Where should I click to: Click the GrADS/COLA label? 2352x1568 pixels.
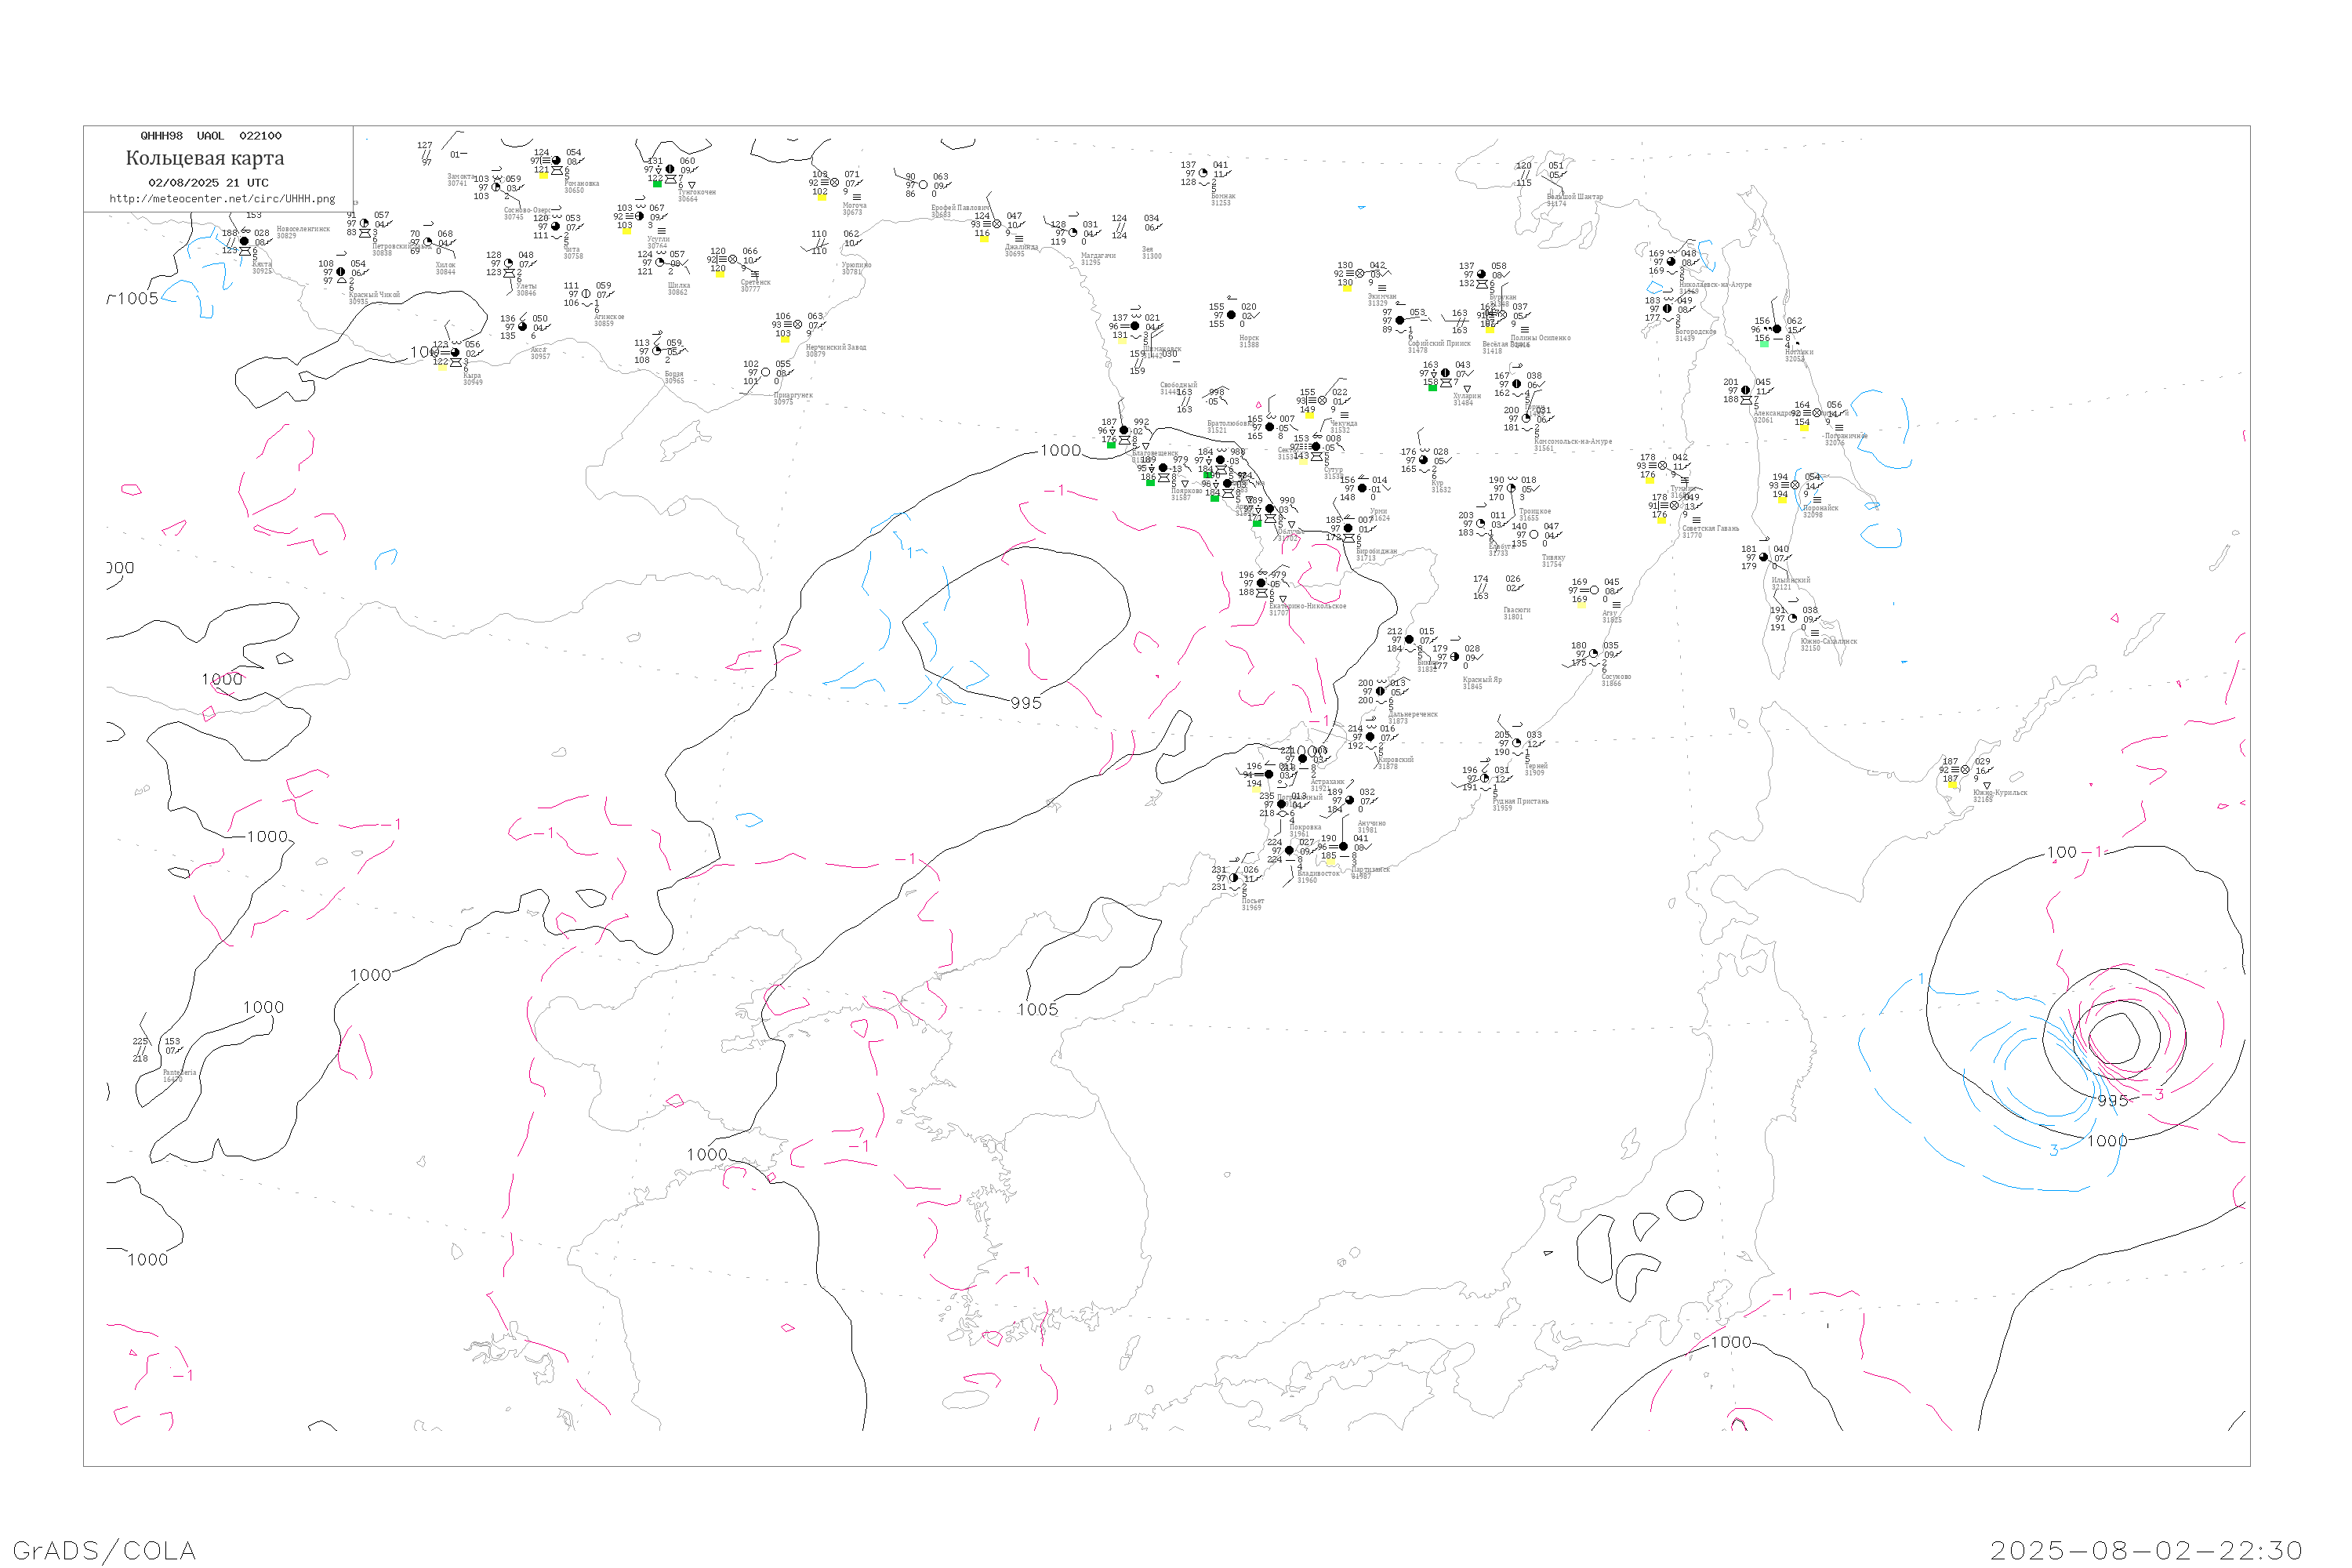[x=104, y=1550]
